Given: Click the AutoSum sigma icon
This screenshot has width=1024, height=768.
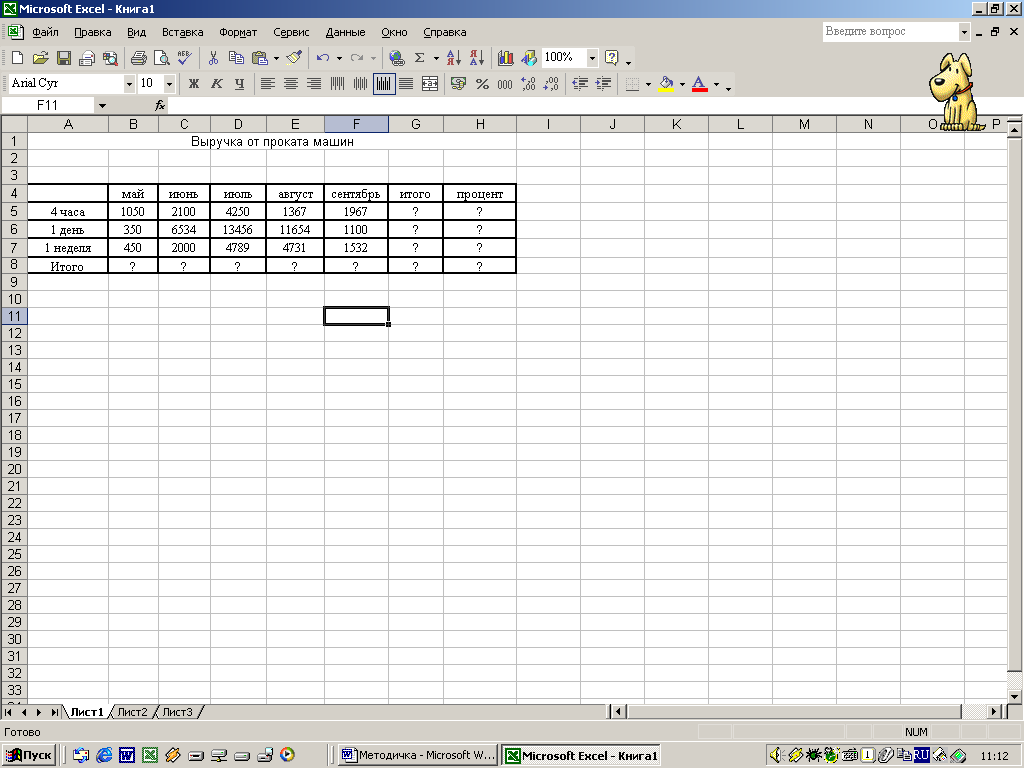Looking at the screenshot, I should [419, 58].
